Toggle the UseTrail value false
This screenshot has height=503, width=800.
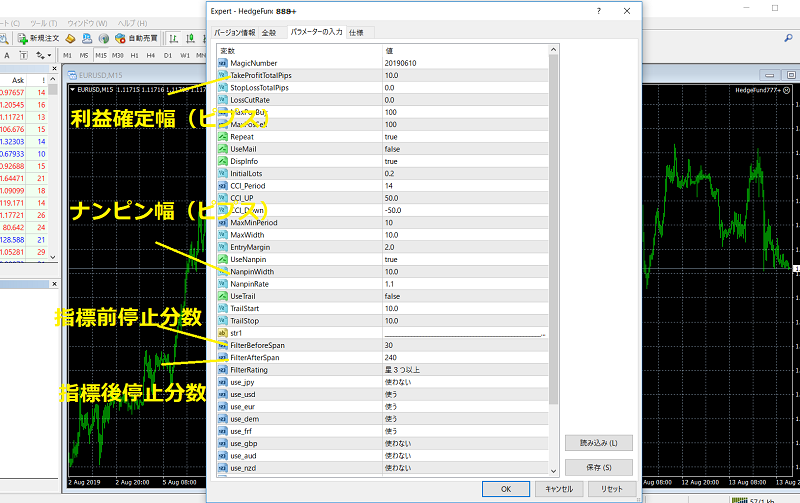click(390, 296)
